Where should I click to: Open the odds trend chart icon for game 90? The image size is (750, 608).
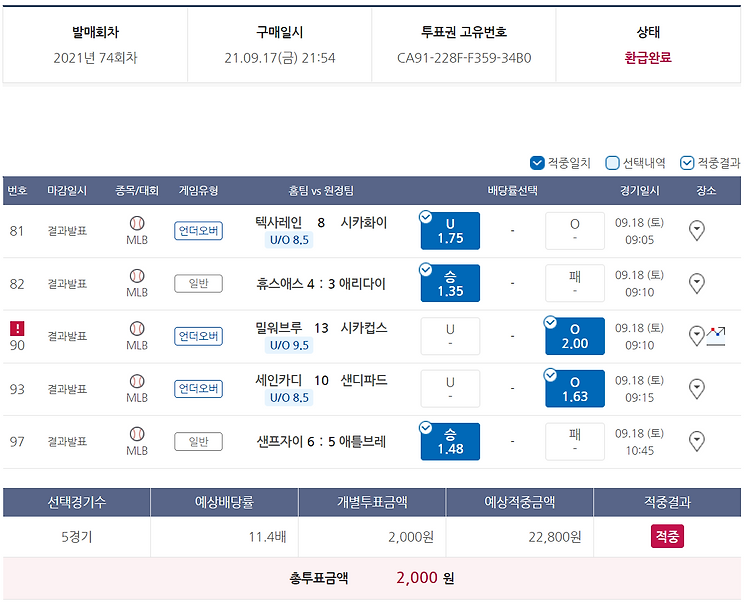click(716, 336)
